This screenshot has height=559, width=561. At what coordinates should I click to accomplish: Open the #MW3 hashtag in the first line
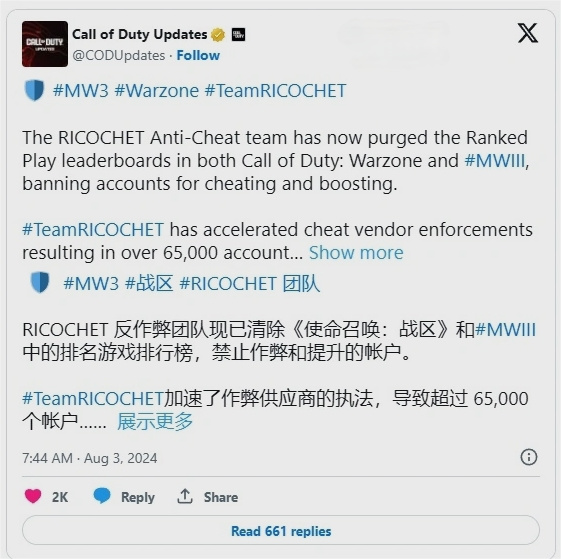[81, 91]
